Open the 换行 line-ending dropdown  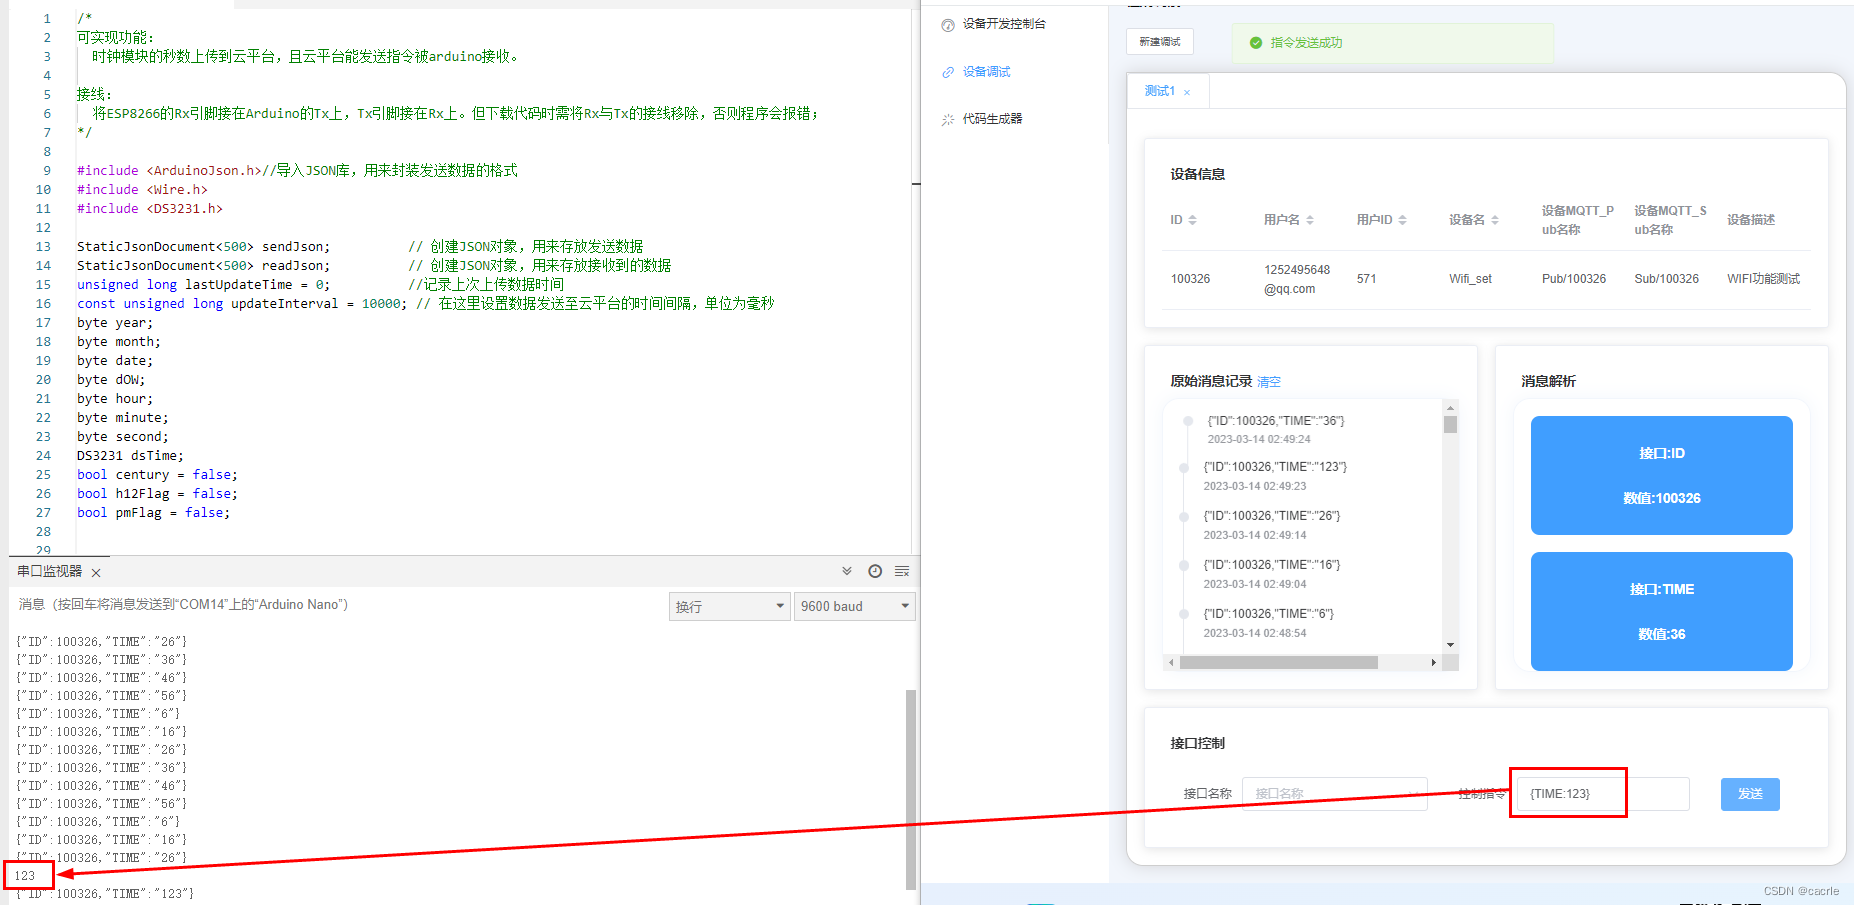[x=730, y=606]
